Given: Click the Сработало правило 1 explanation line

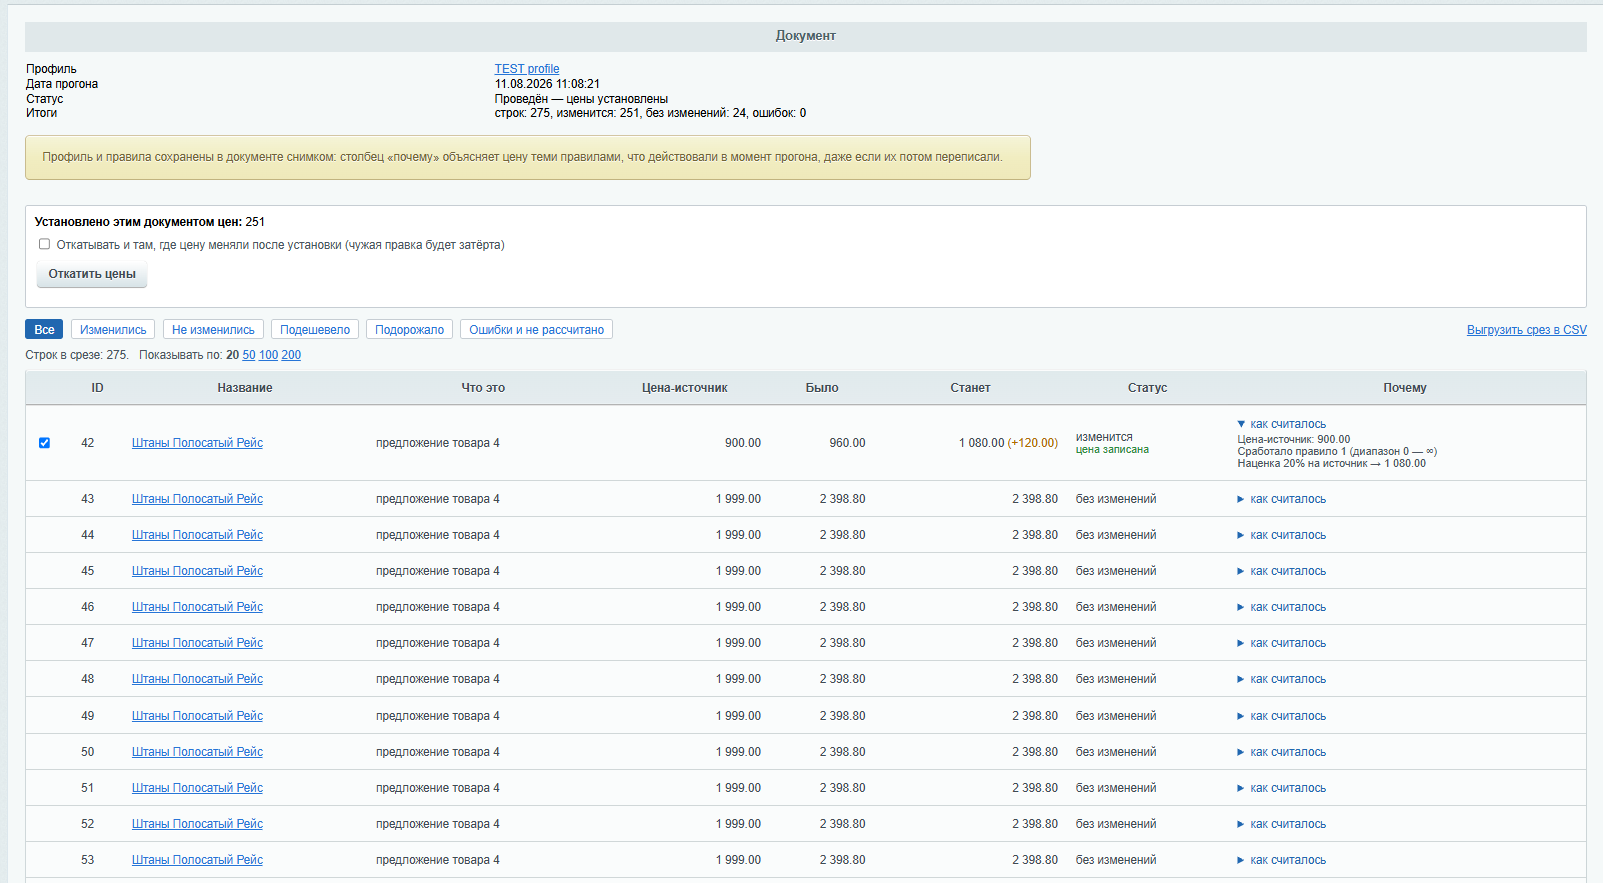Looking at the screenshot, I should pos(1337,452).
